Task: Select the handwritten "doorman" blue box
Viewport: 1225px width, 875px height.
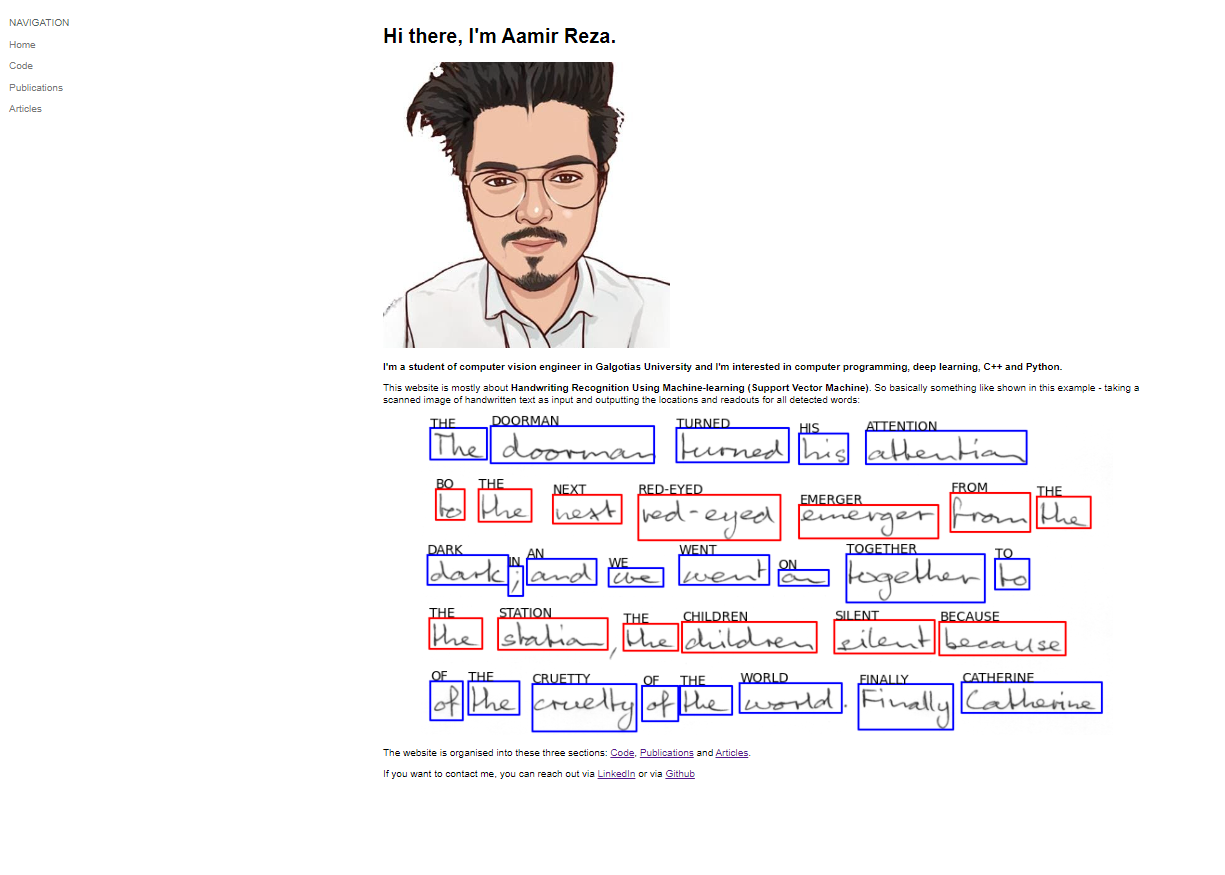Action: point(572,445)
